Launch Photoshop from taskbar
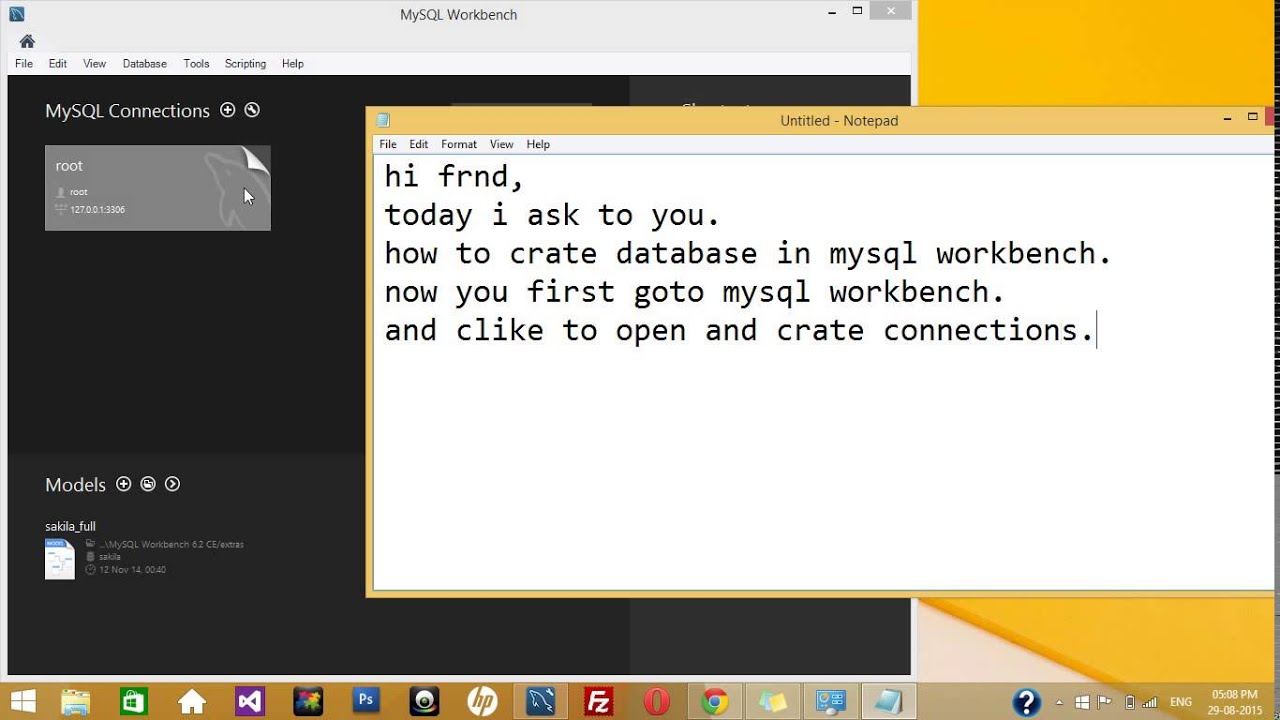Viewport: 1280px width, 720px height. (x=366, y=701)
